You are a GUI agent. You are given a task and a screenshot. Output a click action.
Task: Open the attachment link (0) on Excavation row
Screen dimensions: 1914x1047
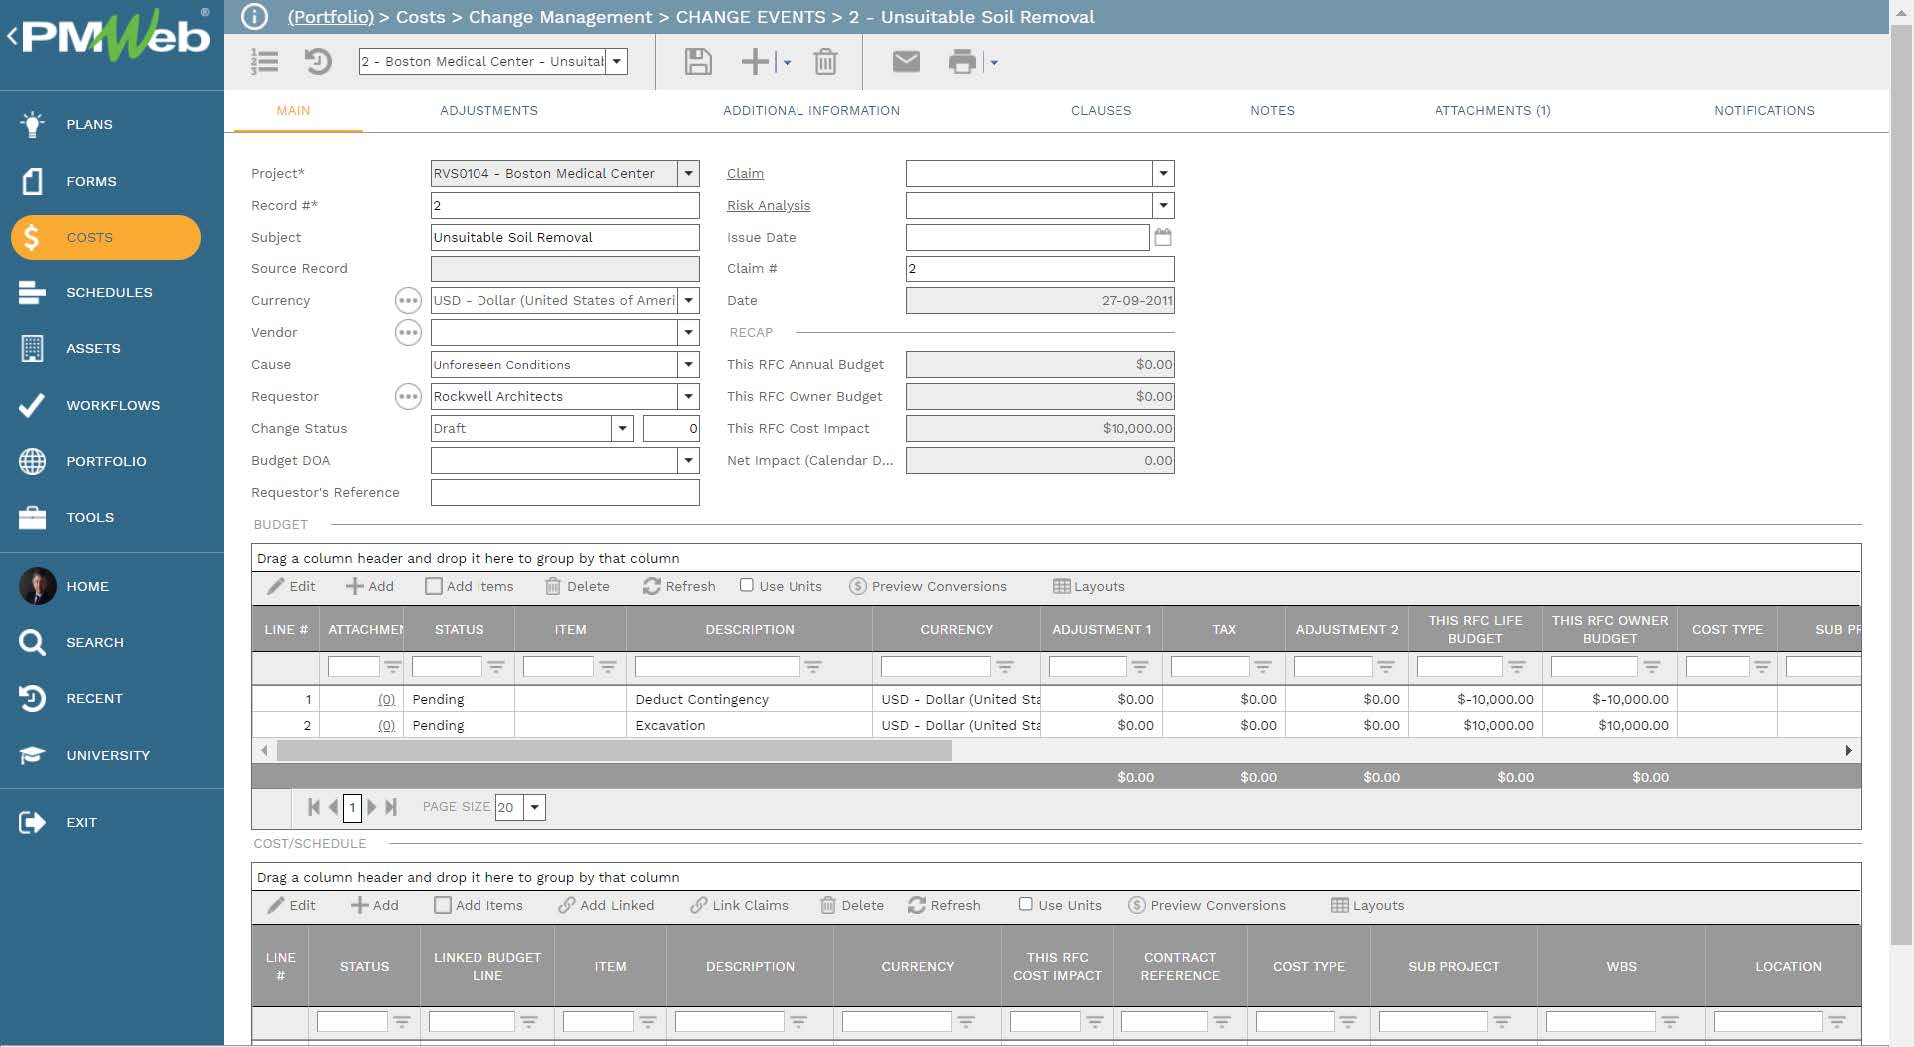386,725
